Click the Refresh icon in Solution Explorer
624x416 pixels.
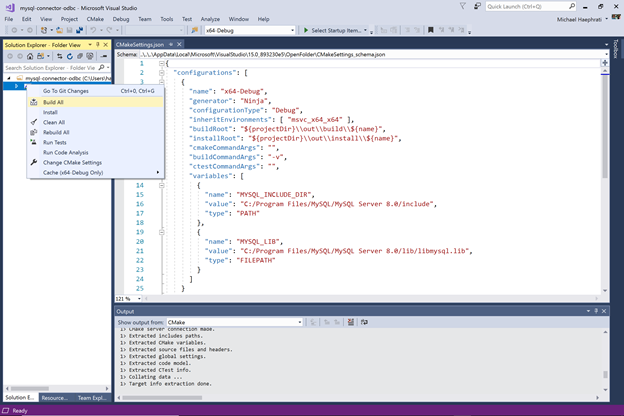[70, 56]
